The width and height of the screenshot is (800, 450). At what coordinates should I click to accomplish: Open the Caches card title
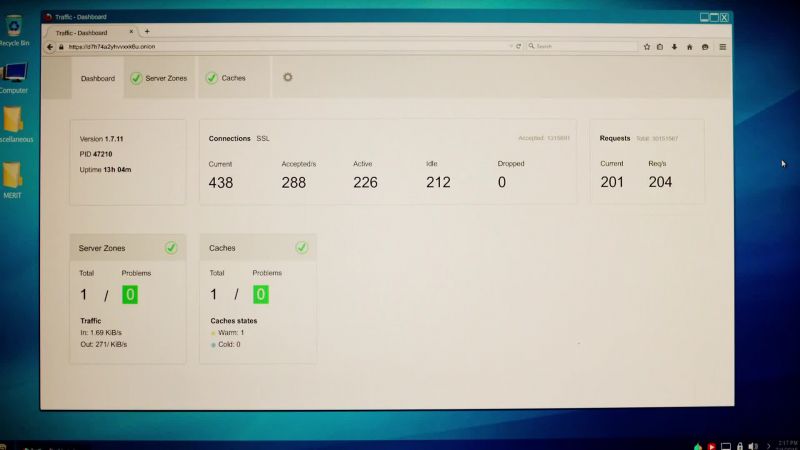pyautogui.click(x=222, y=248)
